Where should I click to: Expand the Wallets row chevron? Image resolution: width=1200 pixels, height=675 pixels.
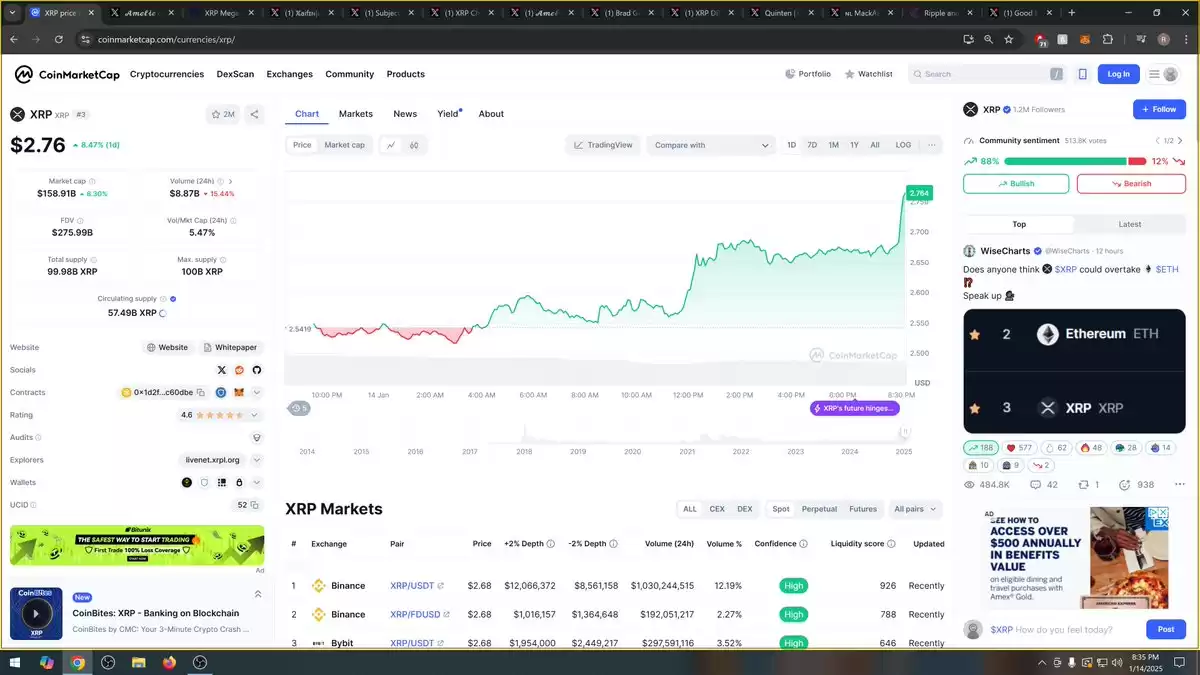256,482
